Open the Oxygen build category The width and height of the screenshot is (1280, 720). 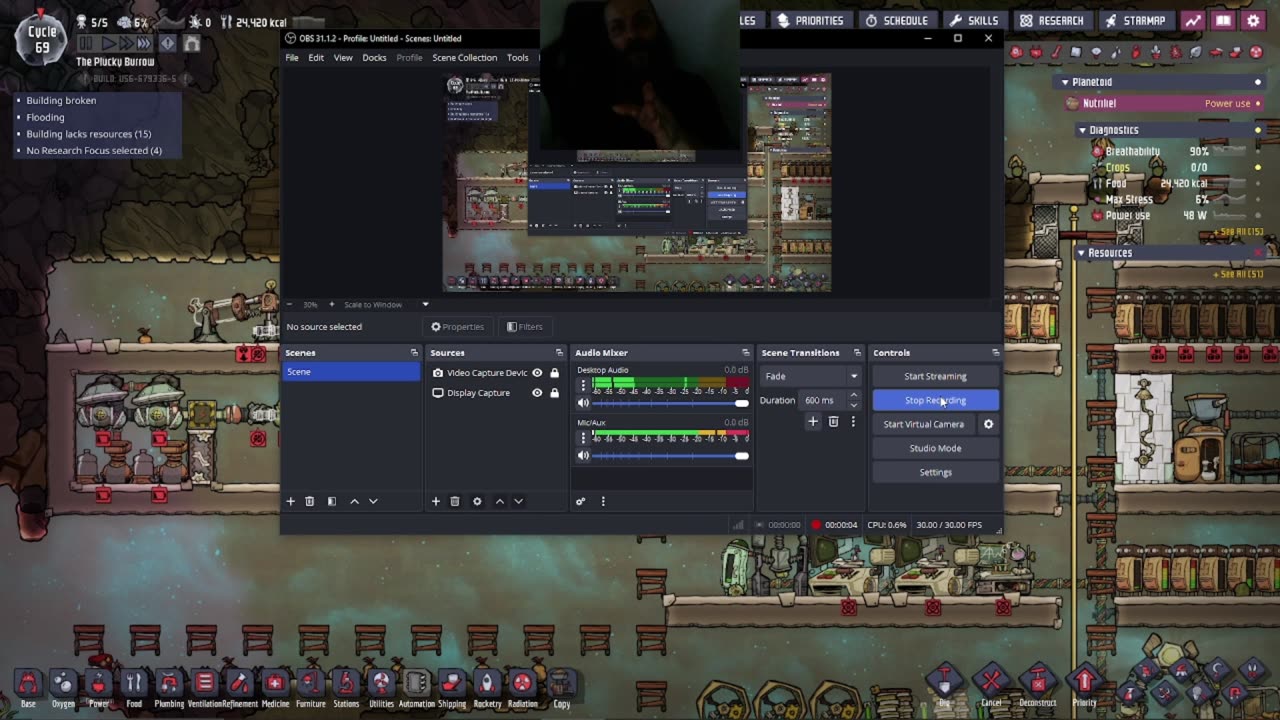click(63, 688)
